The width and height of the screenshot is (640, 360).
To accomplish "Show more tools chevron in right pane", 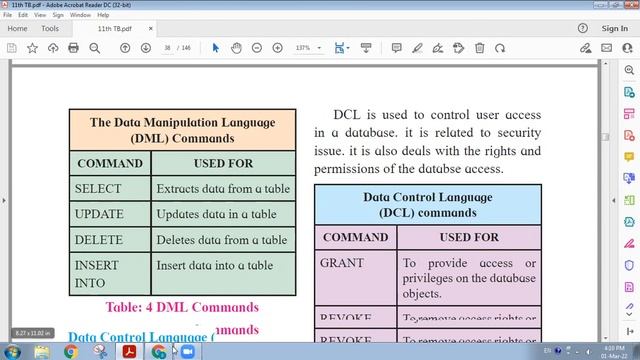I will tap(629, 314).
